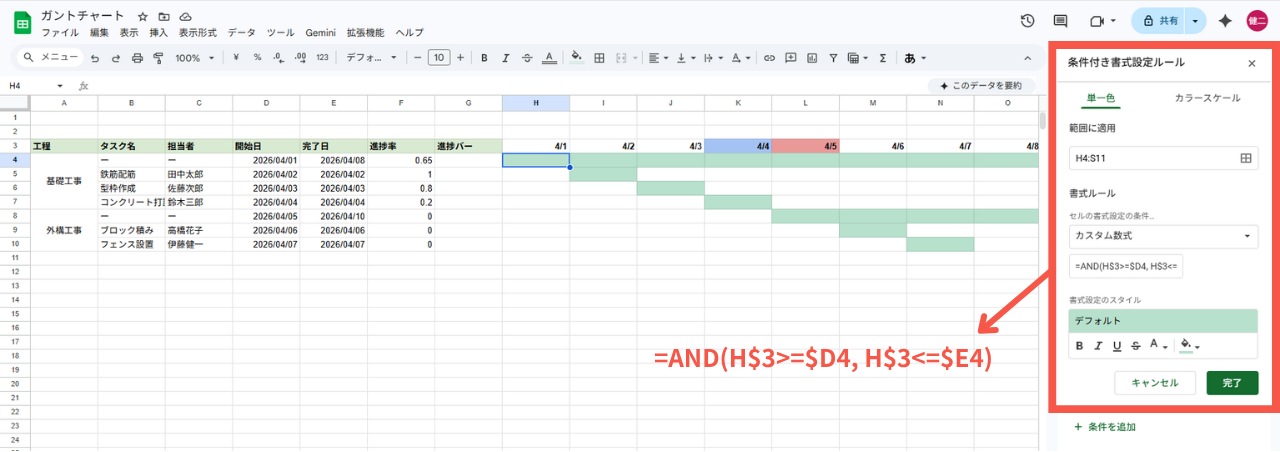Image resolution: width=1280 pixels, height=452 pixels.
Task: Select the paint format tool
Action: coord(157,58)
